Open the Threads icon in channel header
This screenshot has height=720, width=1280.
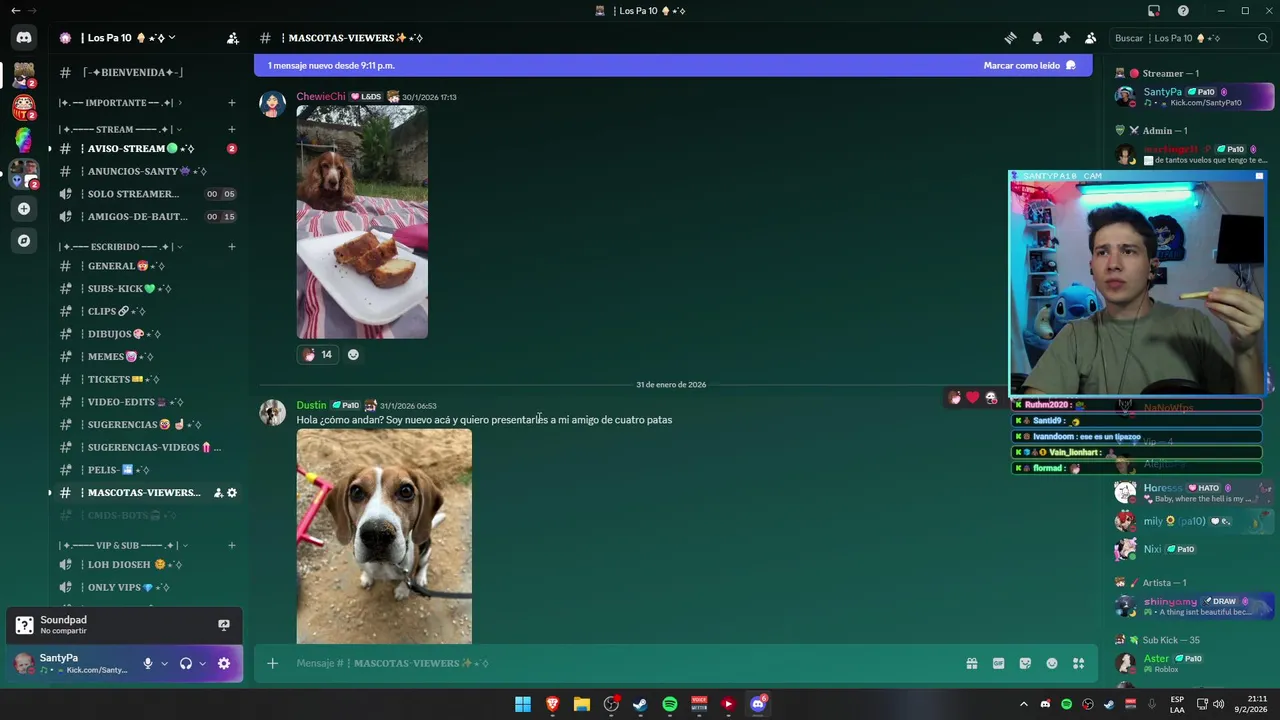pos(1010,38)
